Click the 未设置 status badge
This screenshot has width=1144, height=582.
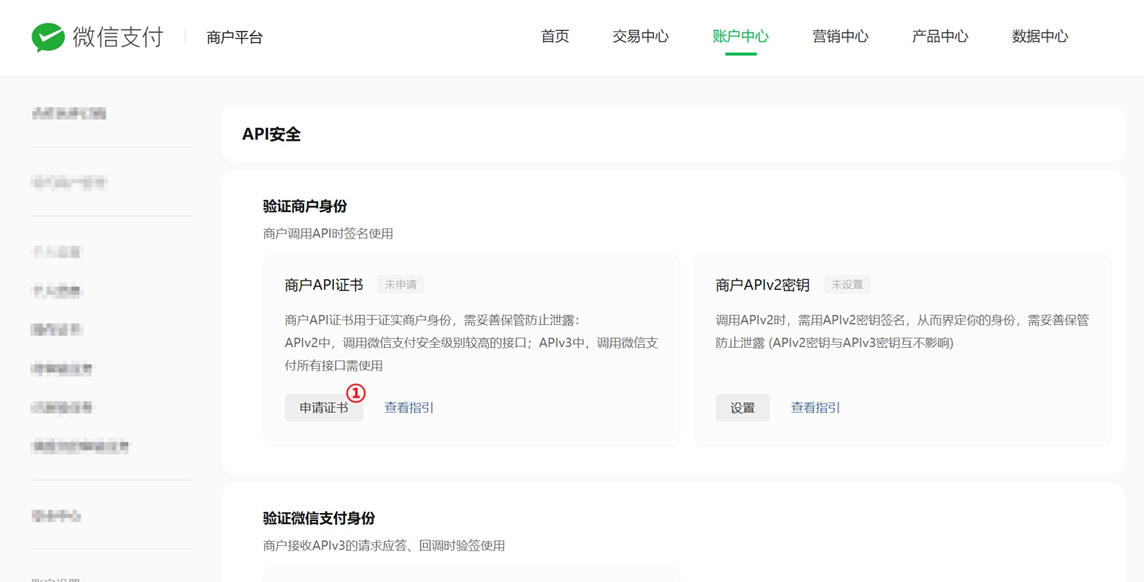[847, 284]
